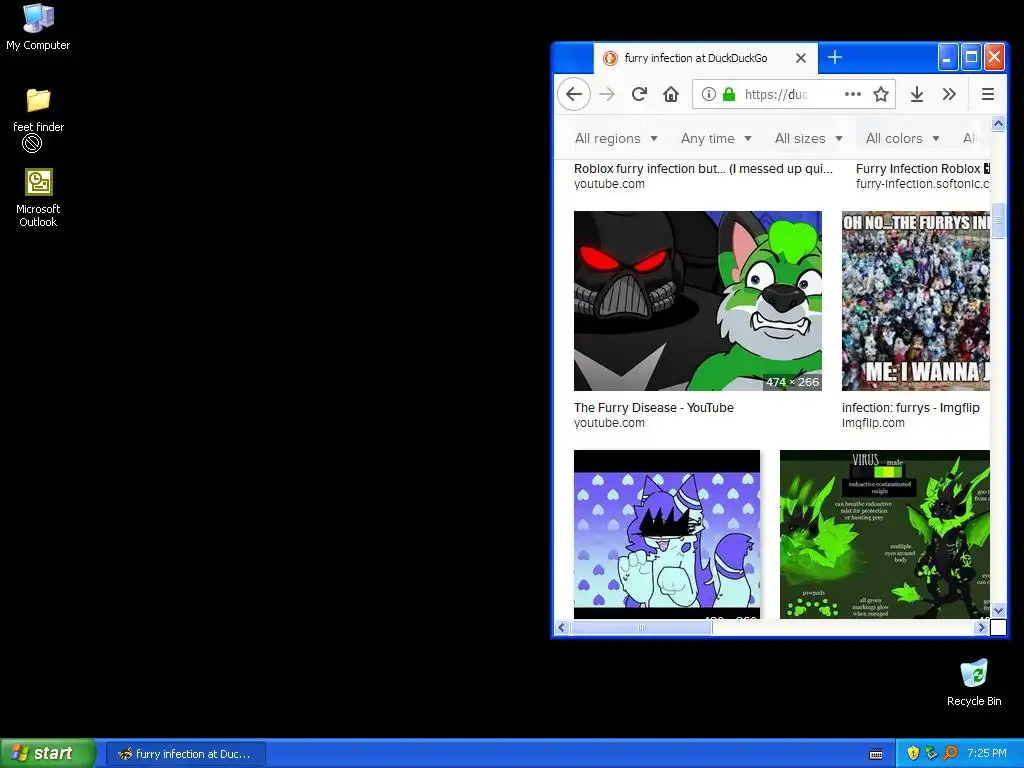1024x768 pixels.
Task: Open The Furry Disease thumbnail image
Action: click(697, 301)
